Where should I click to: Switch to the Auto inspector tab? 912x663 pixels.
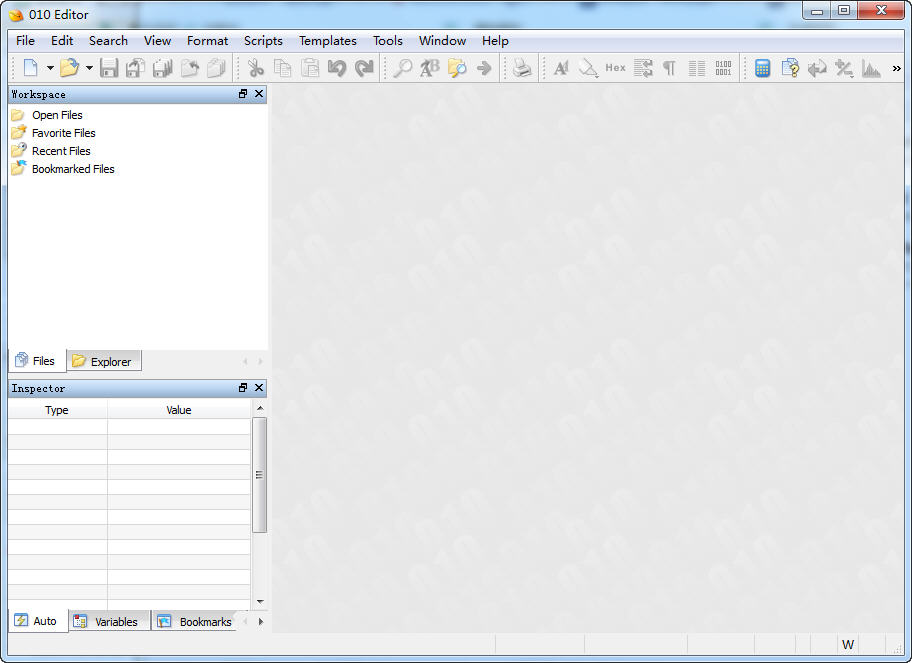37,621
